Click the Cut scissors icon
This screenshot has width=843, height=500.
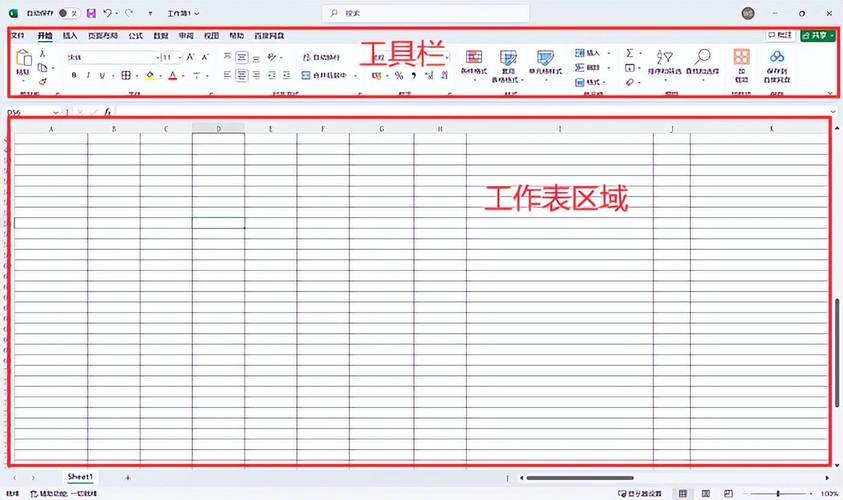tap(43, 54)
